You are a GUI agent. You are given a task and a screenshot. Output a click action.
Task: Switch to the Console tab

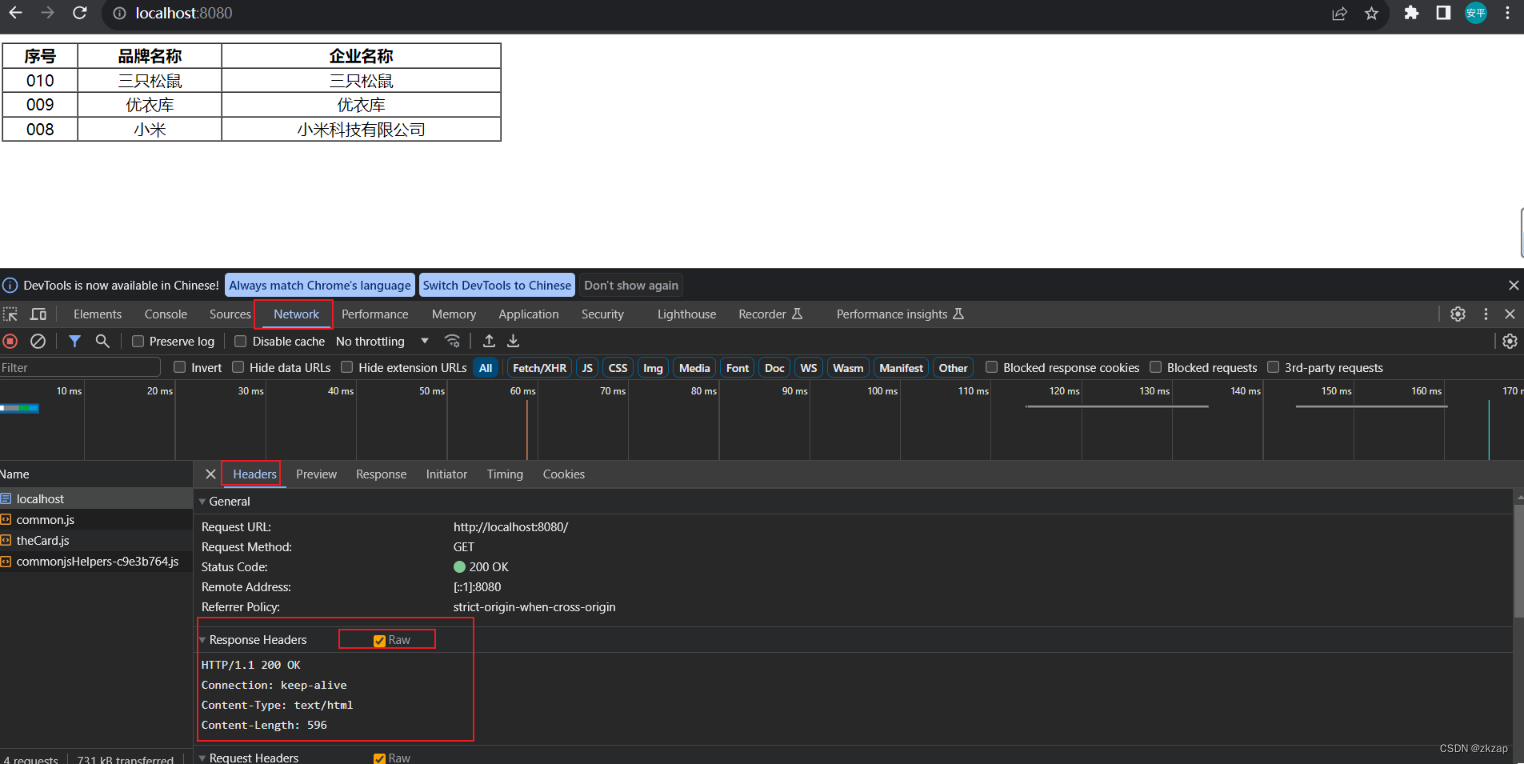point(166,314)
